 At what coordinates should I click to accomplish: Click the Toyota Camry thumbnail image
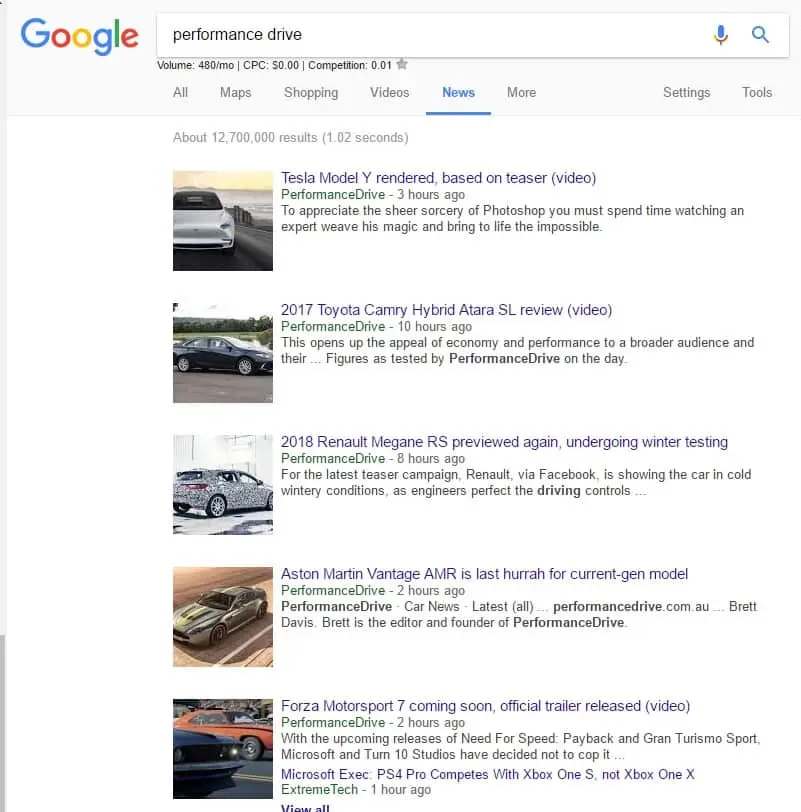tap(223, 353)
